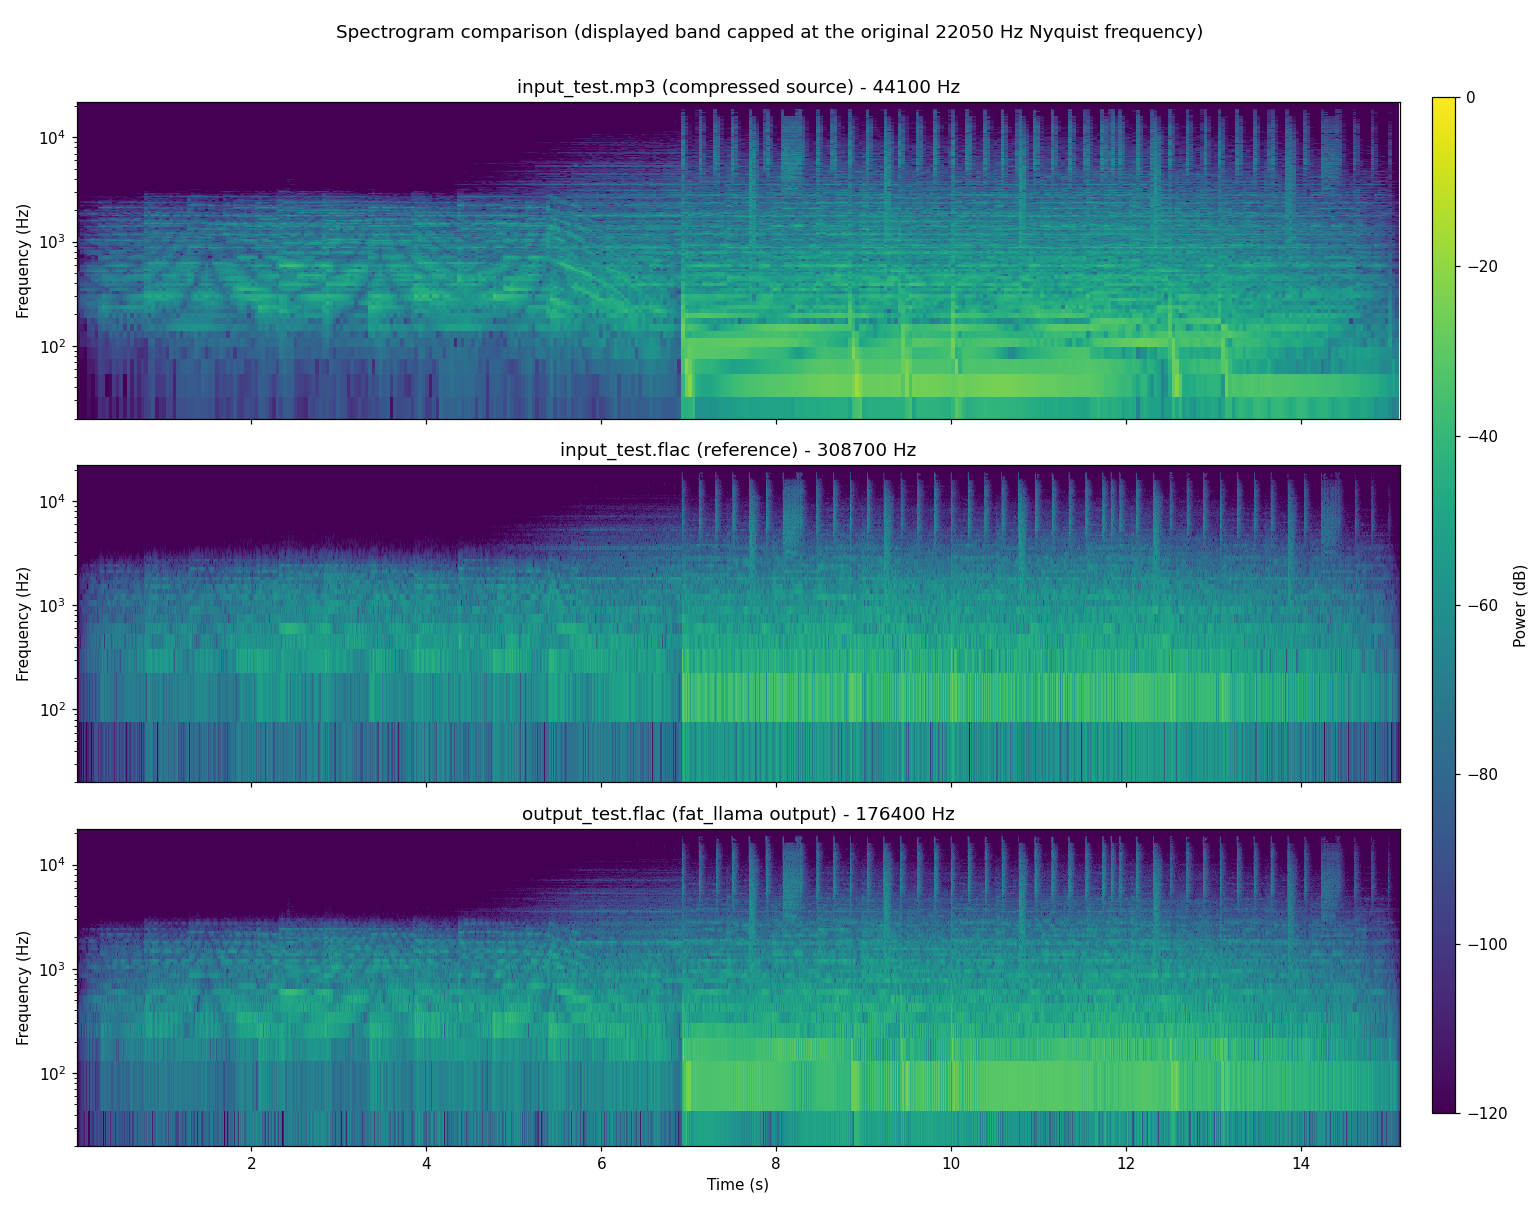Image resolution: width=1540 pixels, height=1210 pixels.
Task: Click the time axis tick label "6"
Action: coord(601,1164)
